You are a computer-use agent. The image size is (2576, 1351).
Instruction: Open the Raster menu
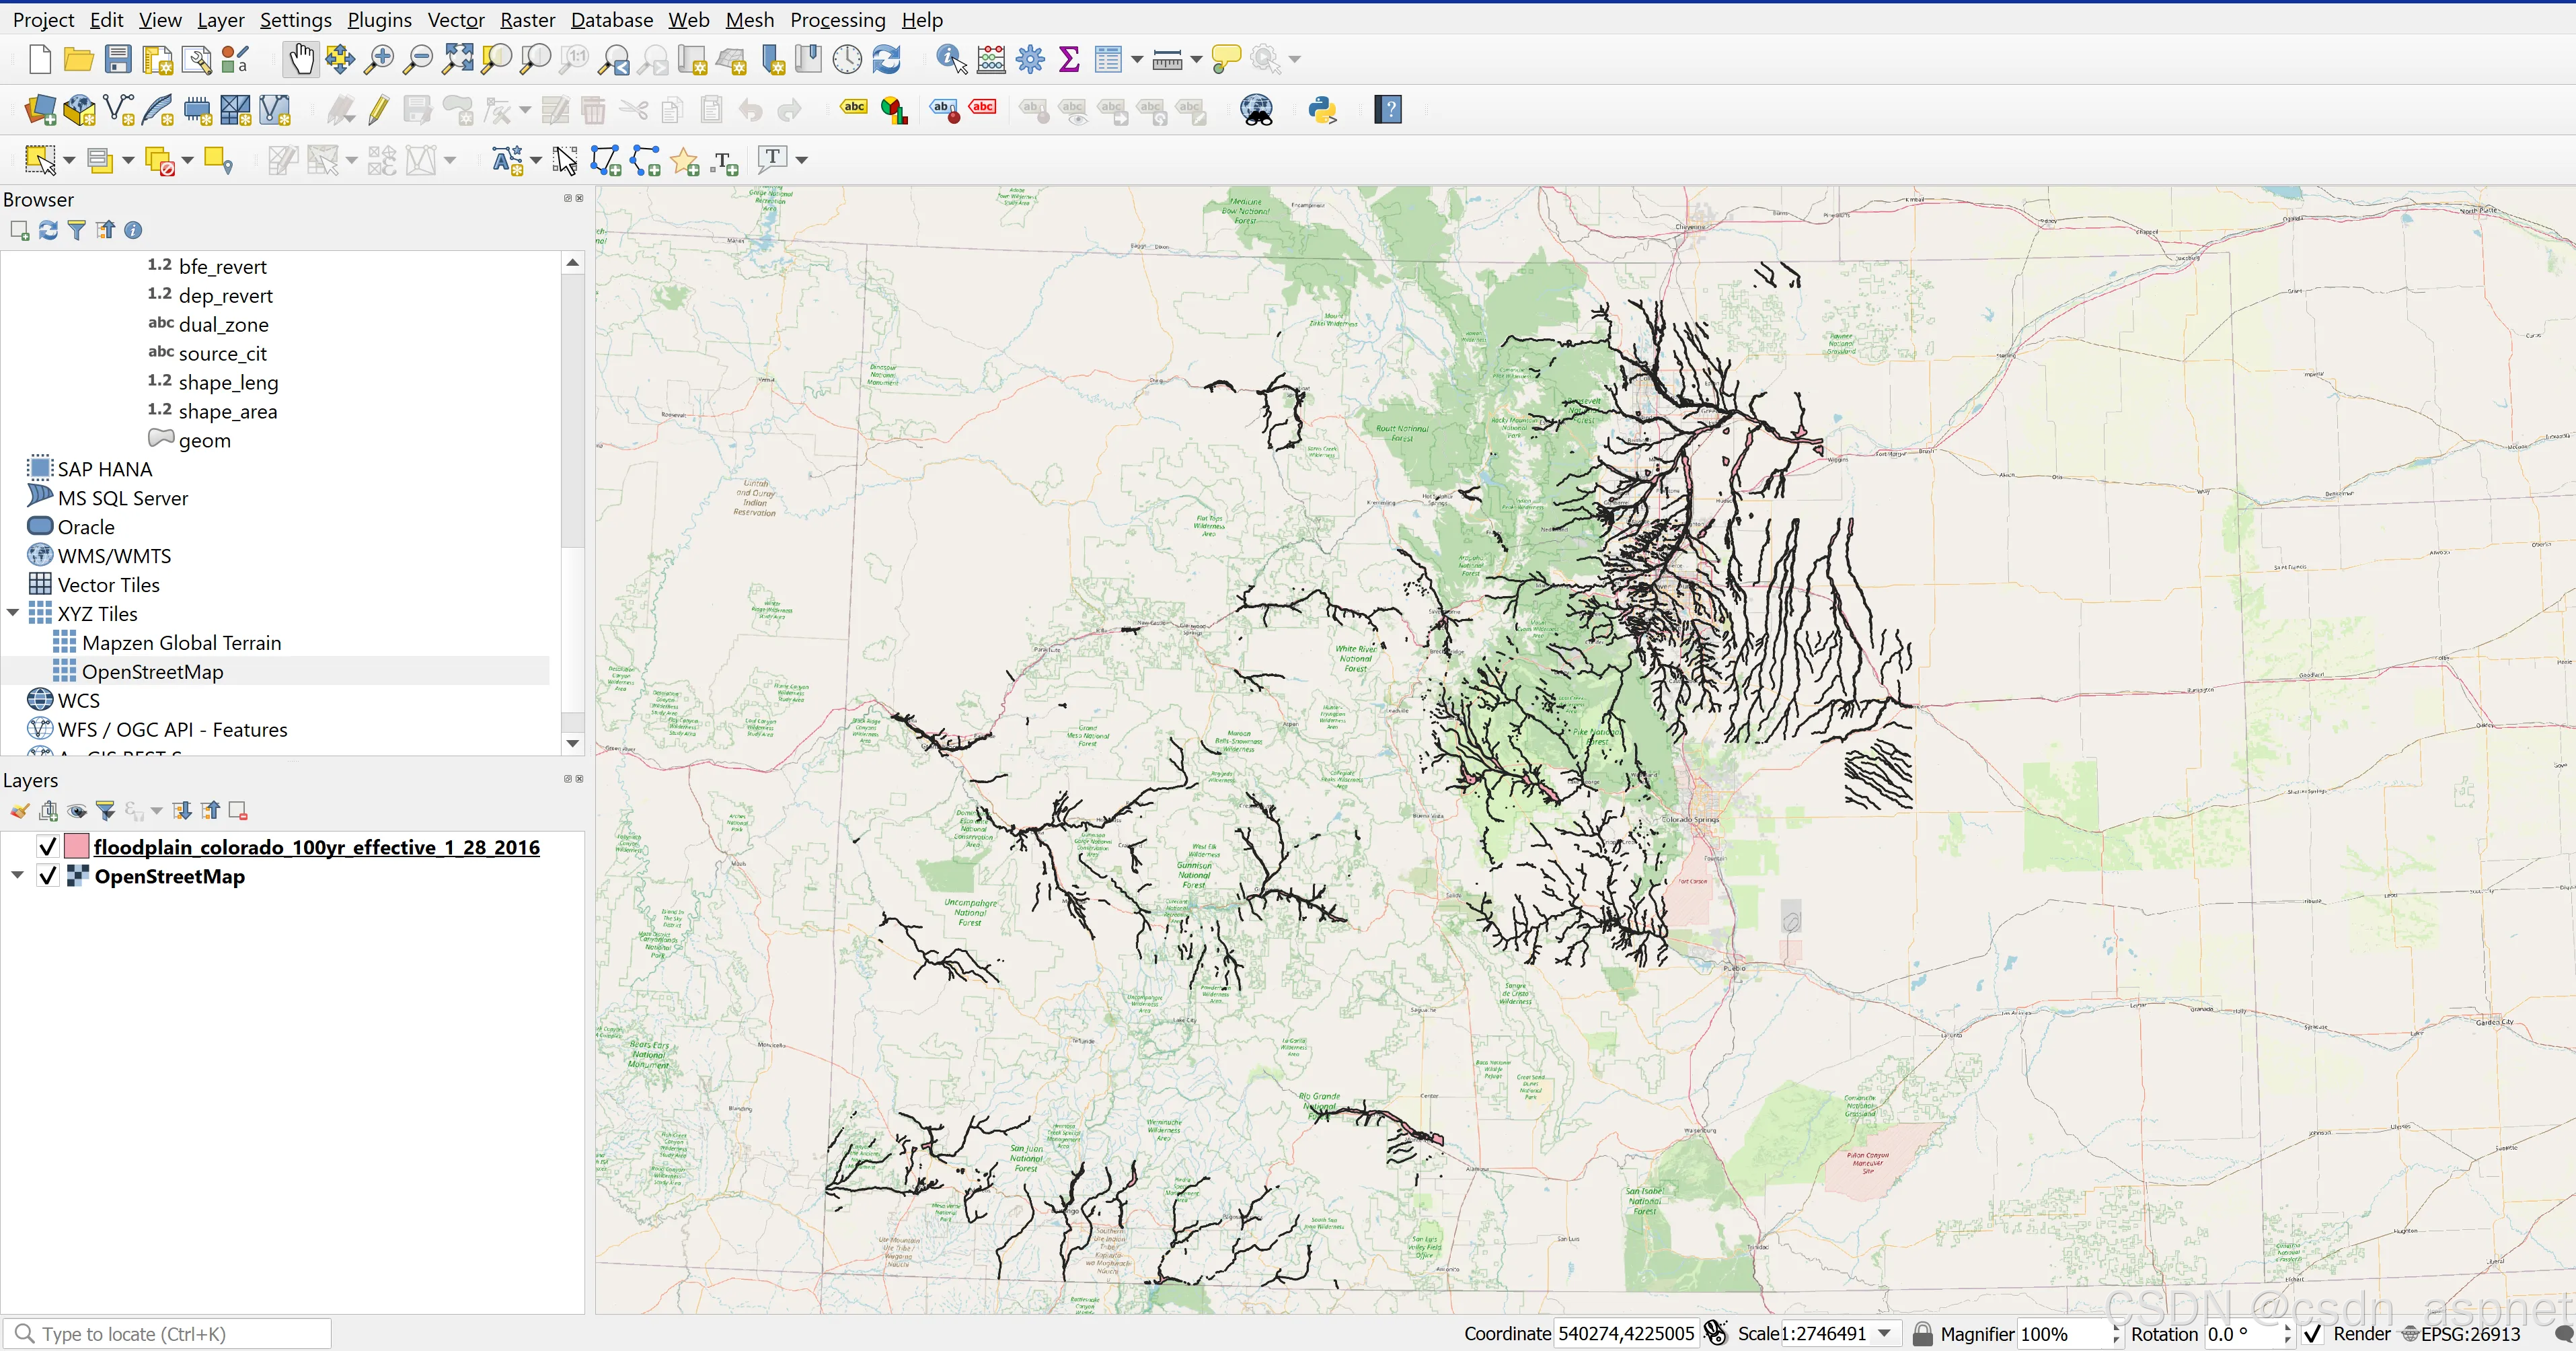(x=527, y=20)
